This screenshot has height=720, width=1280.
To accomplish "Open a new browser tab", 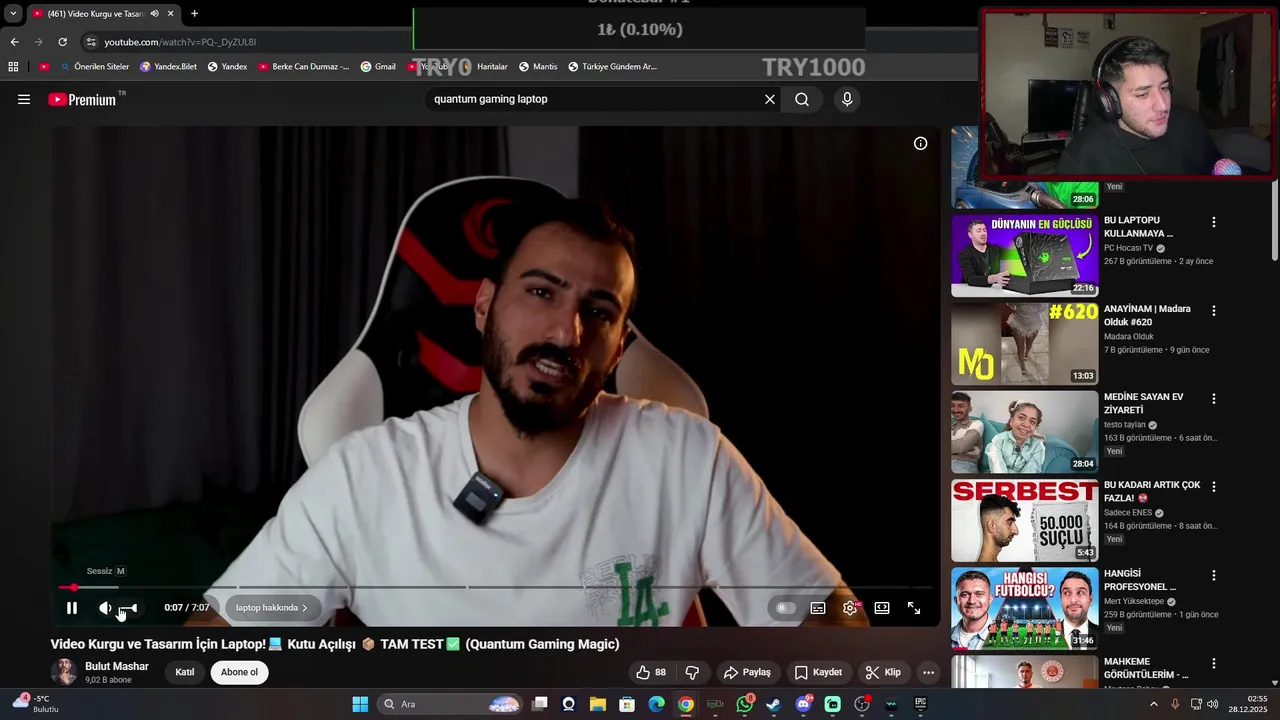I will click(x=194, y=14).
